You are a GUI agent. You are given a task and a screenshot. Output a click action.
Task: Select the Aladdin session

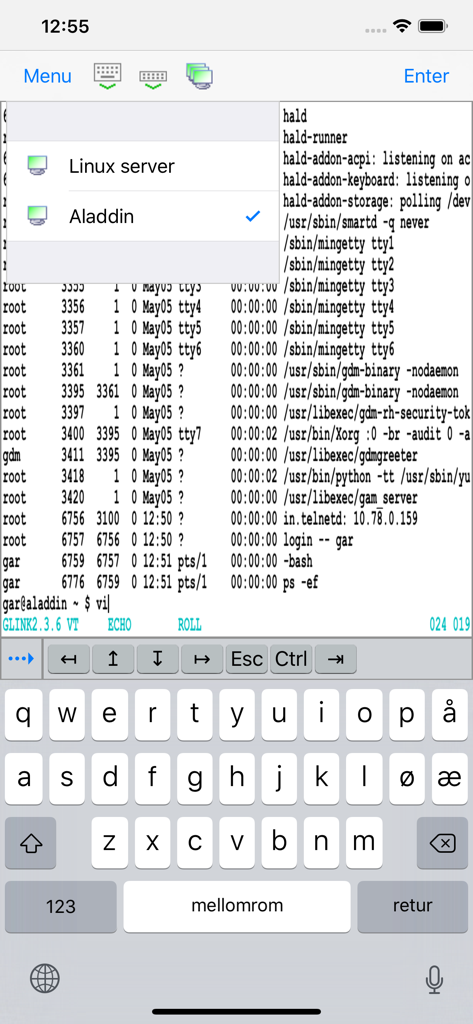[142, 216]
